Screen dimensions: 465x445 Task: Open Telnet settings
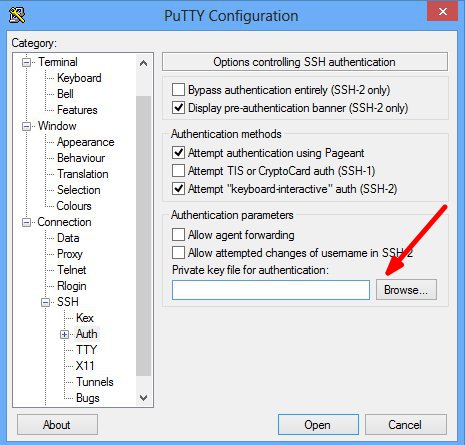tap(72, 270)
